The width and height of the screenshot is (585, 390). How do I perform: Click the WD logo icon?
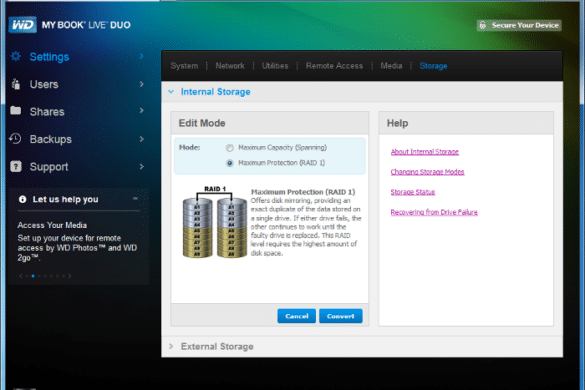22,25
